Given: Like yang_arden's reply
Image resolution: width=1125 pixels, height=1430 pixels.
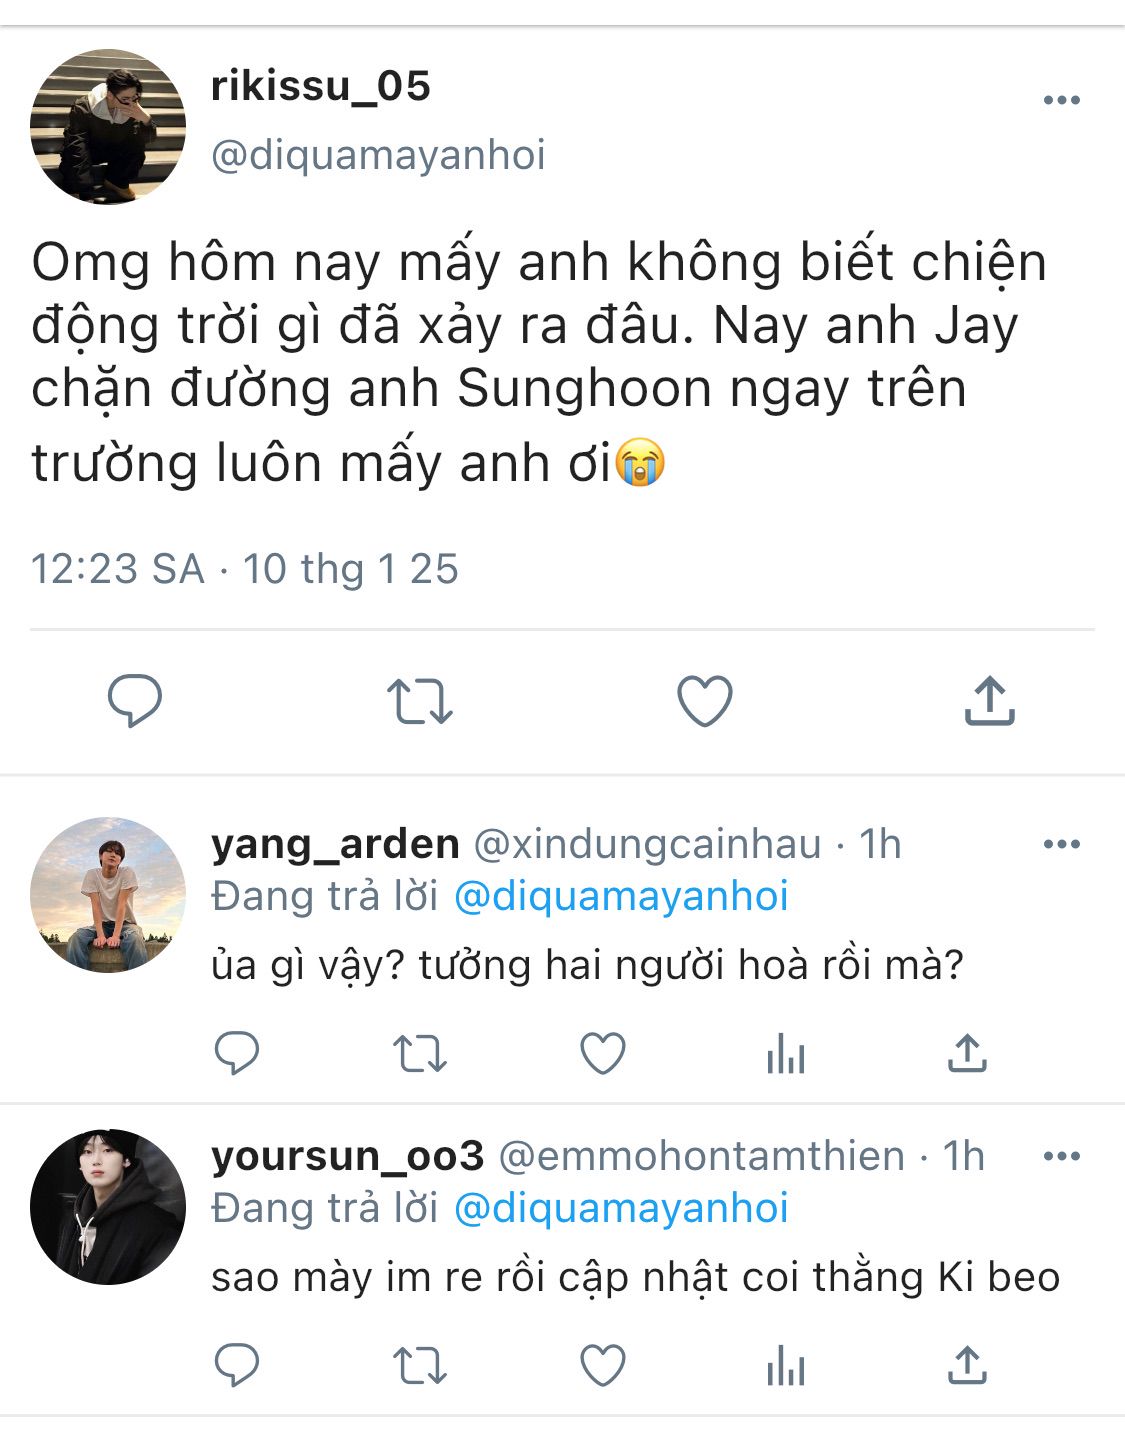Looking at the screenshot, I should pos(603,1054).
